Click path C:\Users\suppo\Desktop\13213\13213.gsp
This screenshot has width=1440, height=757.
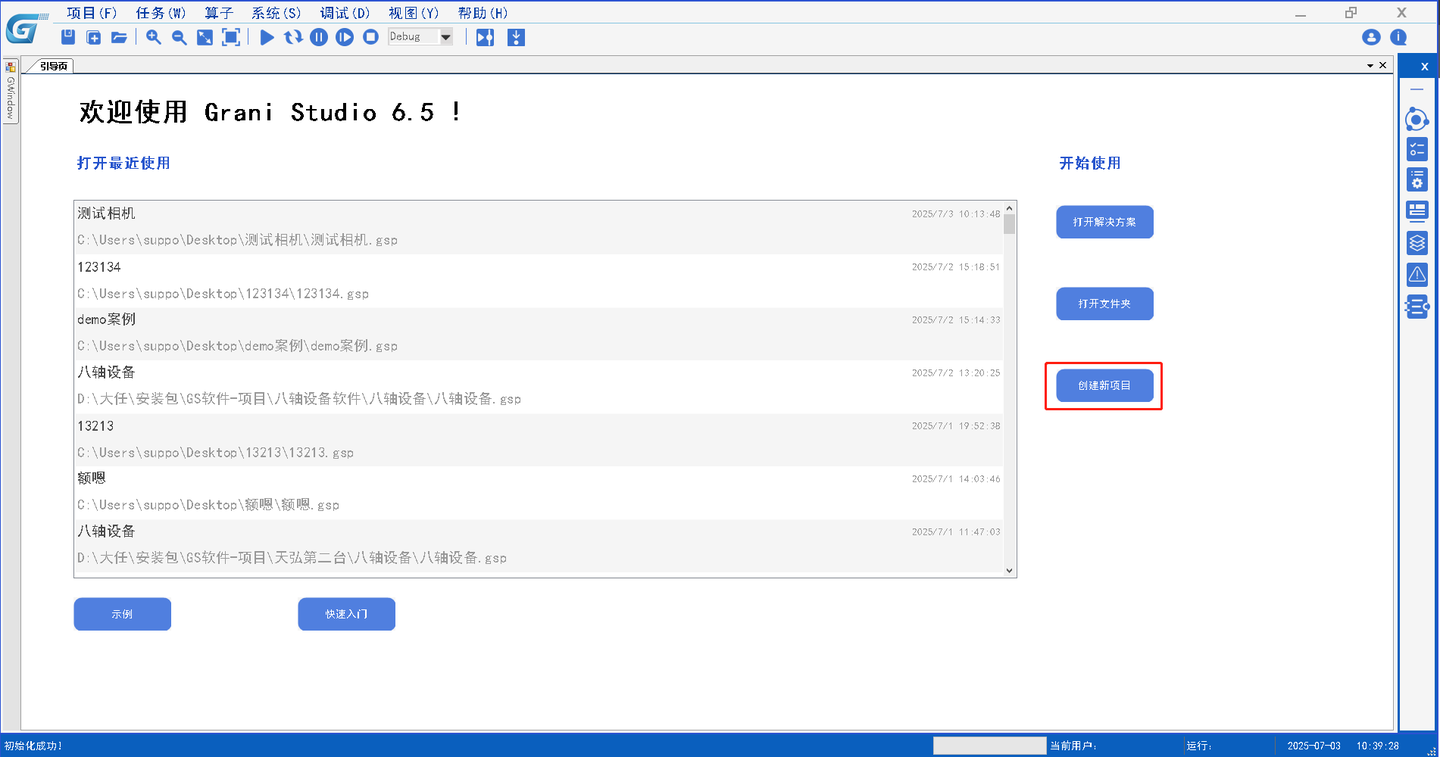(216, 453)
